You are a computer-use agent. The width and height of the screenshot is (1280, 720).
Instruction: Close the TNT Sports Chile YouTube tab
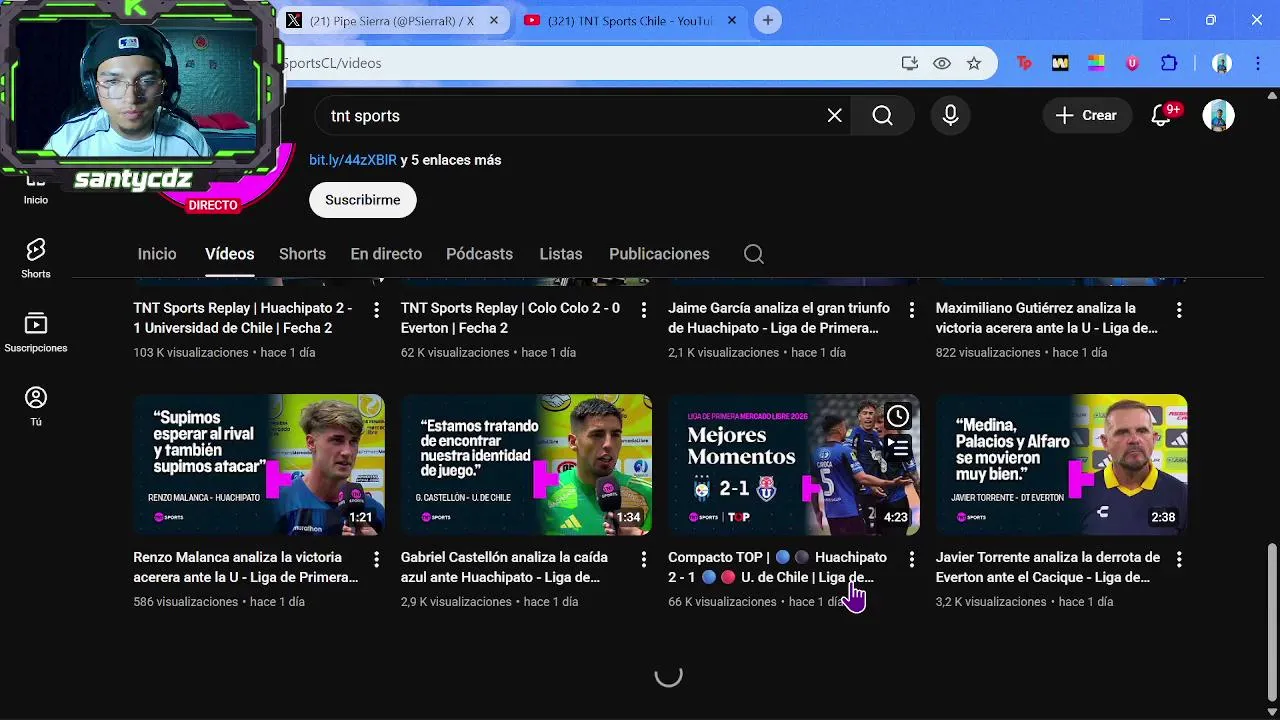(732, 20)
